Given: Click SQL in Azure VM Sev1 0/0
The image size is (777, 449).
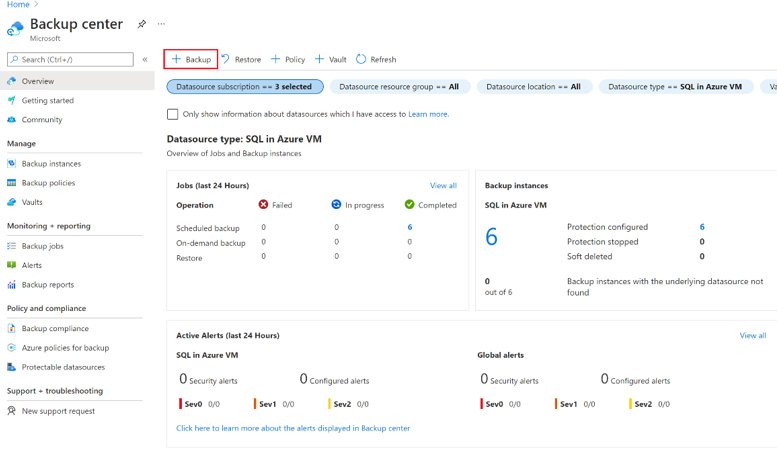Looking at the screenshot, I should pyautogui.click(x=274, y=404).
